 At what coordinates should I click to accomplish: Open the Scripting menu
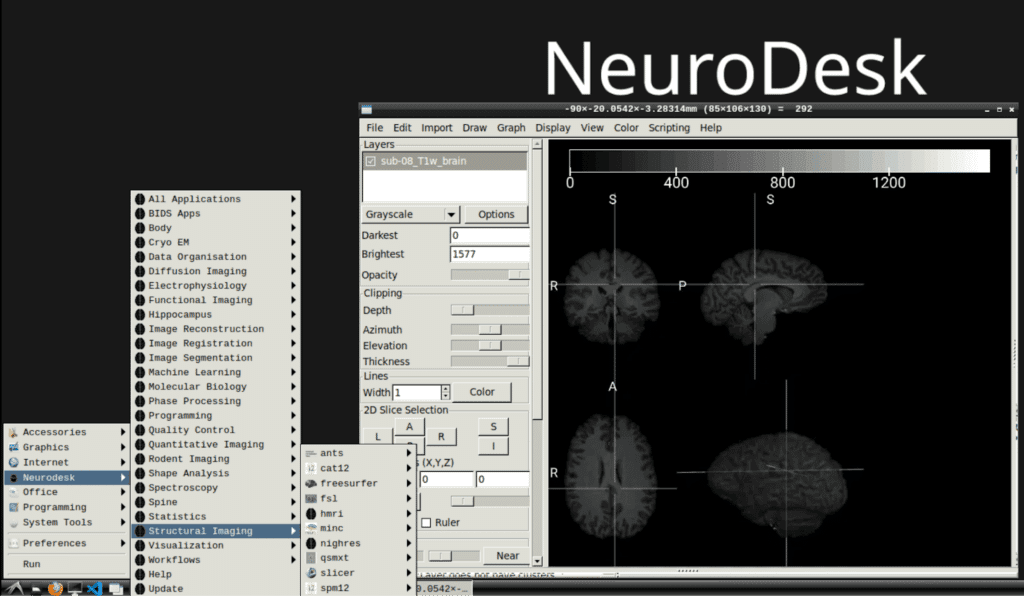[669, 128]
